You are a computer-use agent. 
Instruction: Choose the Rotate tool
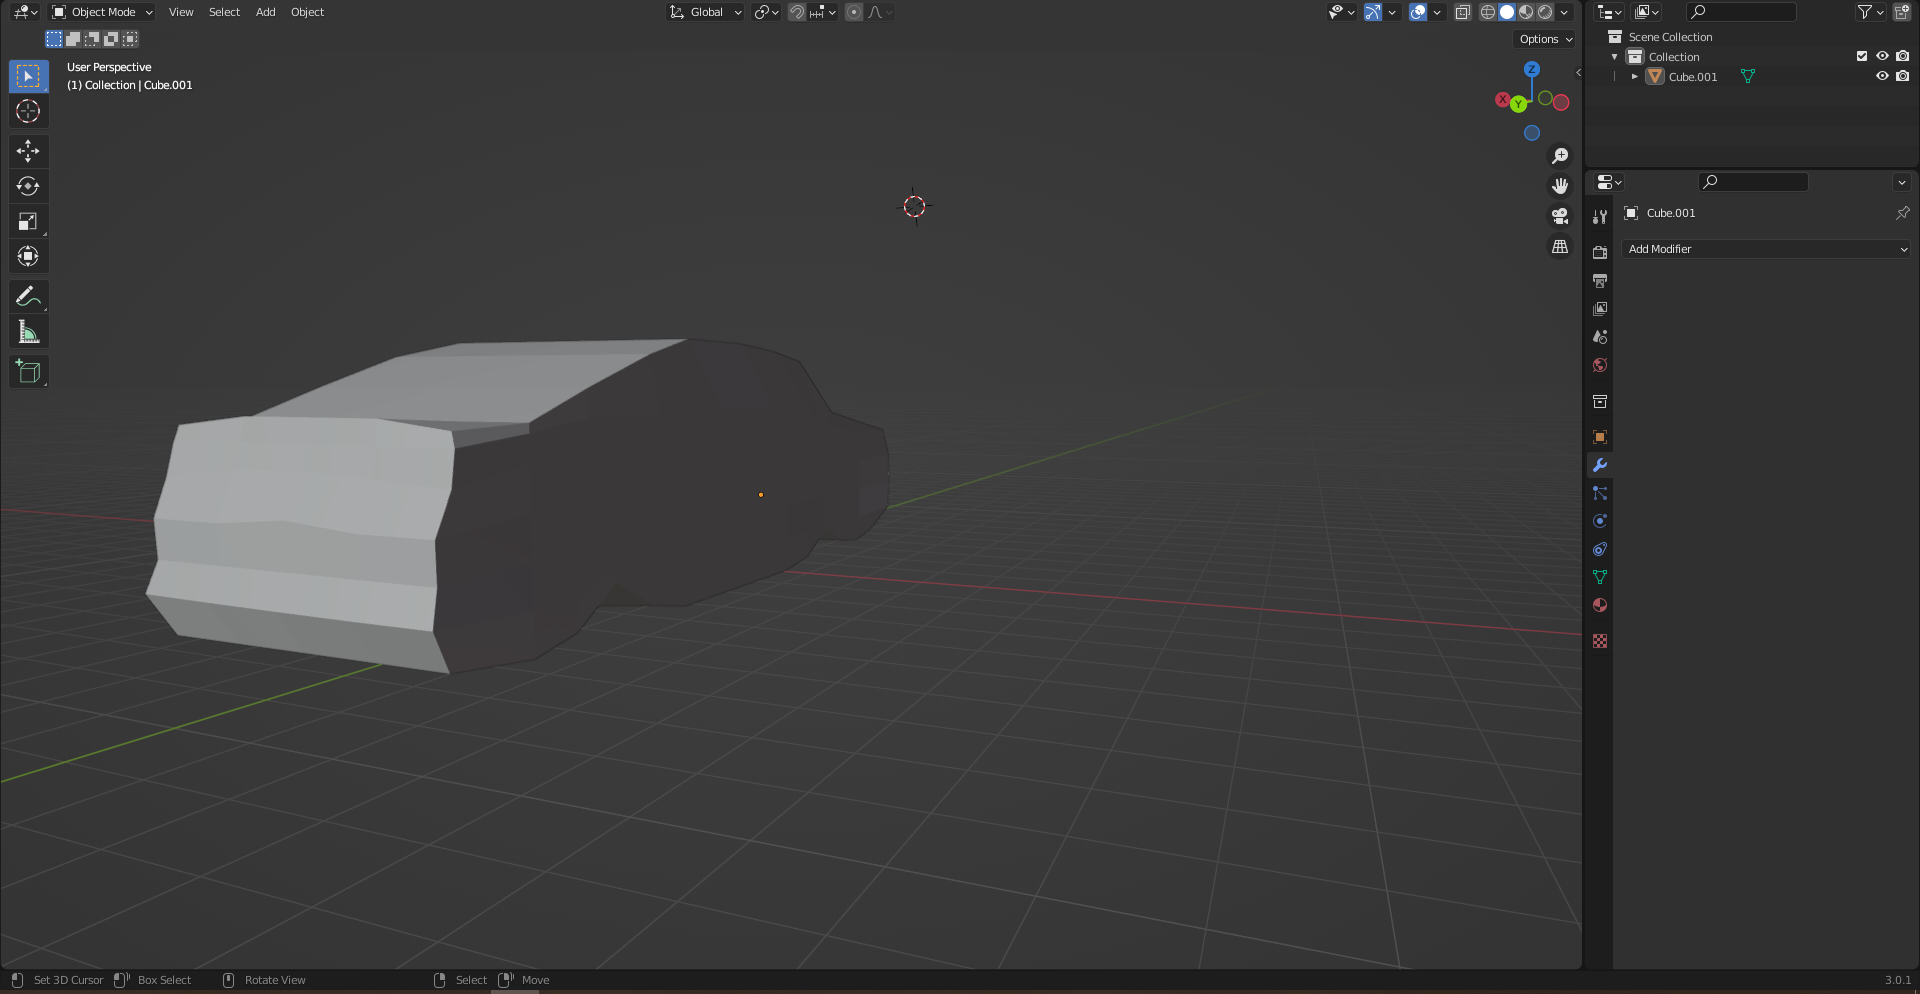click(28, 186)
